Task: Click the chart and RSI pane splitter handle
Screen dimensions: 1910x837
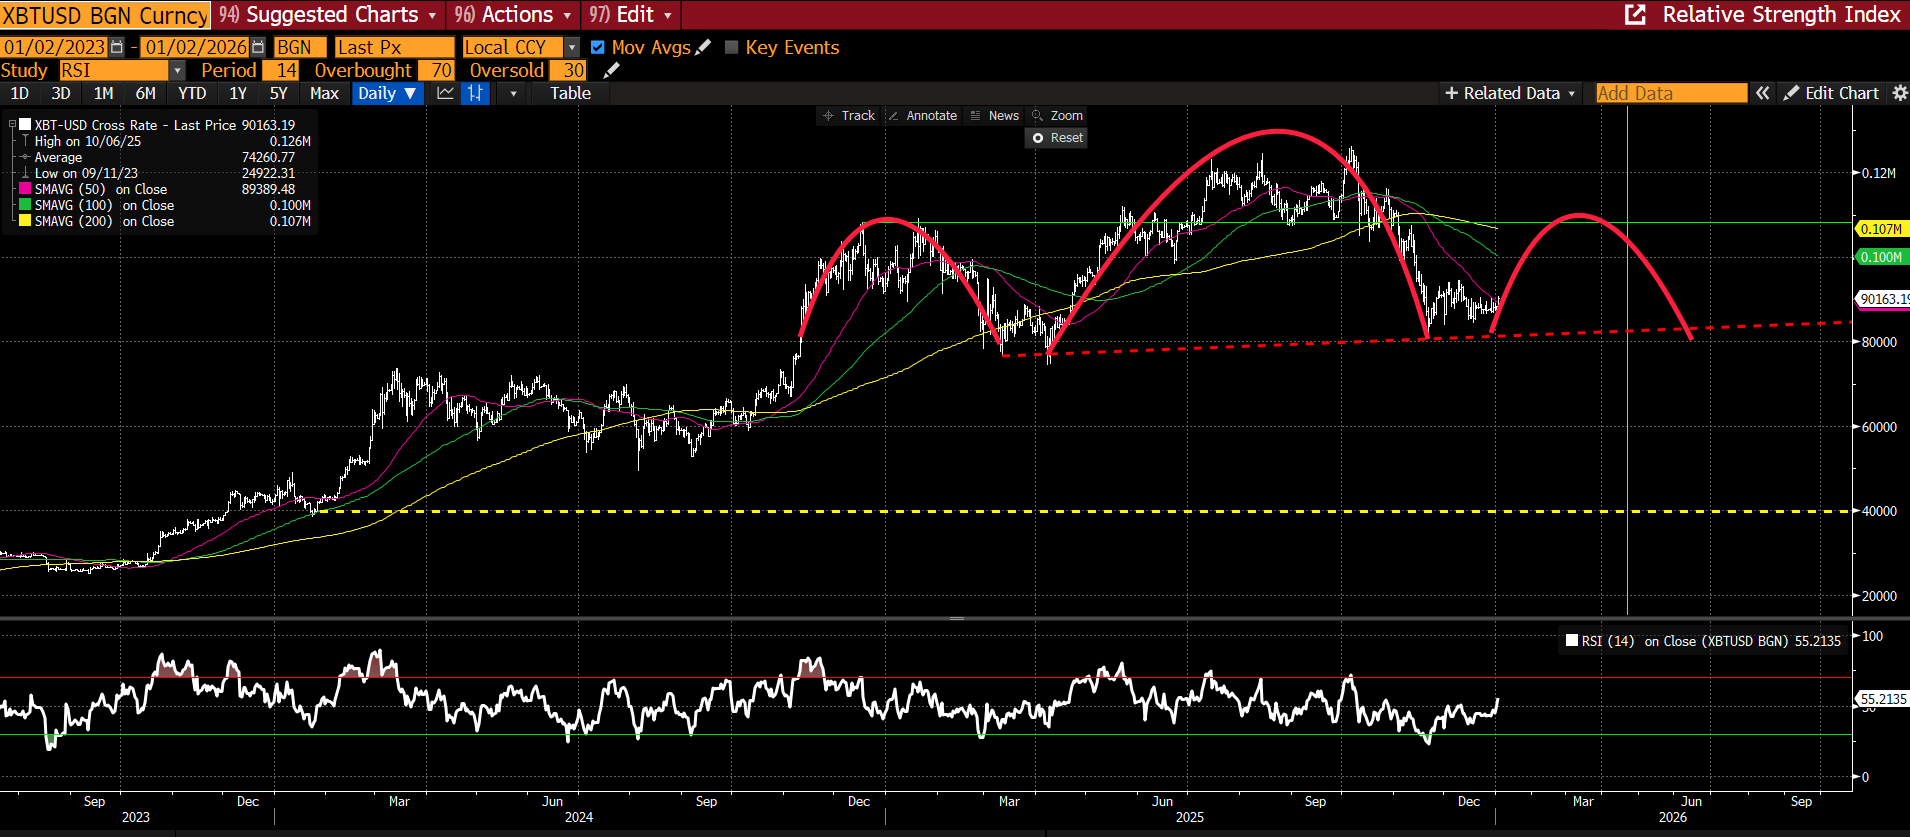Action: 957,618
